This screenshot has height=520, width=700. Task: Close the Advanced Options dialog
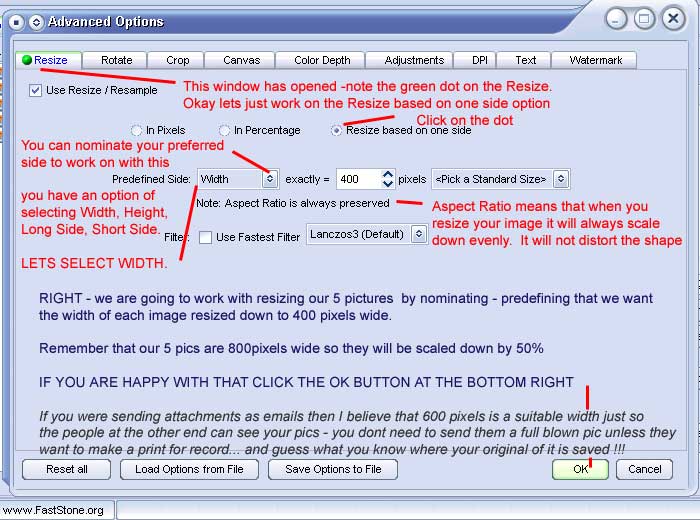point(673,19)
